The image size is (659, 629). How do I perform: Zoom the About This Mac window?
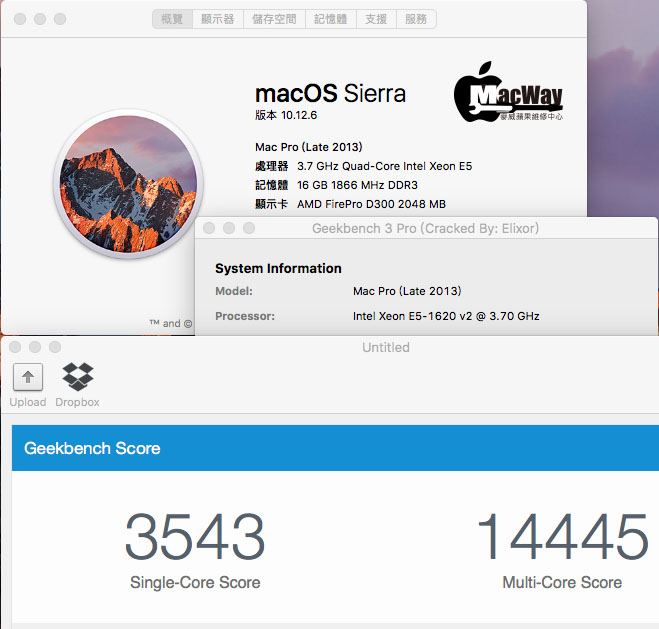tap(60, 19)
